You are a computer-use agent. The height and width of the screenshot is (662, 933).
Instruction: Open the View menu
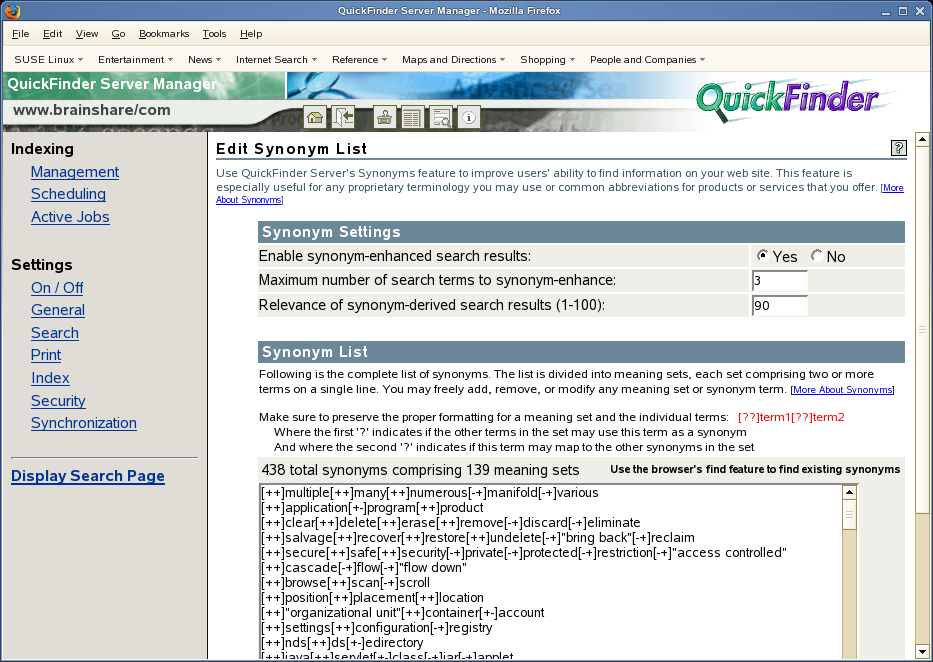(x=87, y=34)
